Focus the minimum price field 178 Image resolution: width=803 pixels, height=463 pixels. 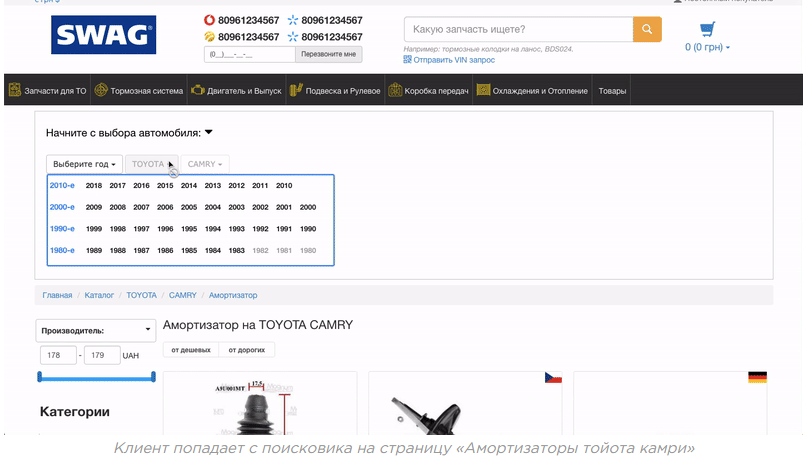[58, 355]
